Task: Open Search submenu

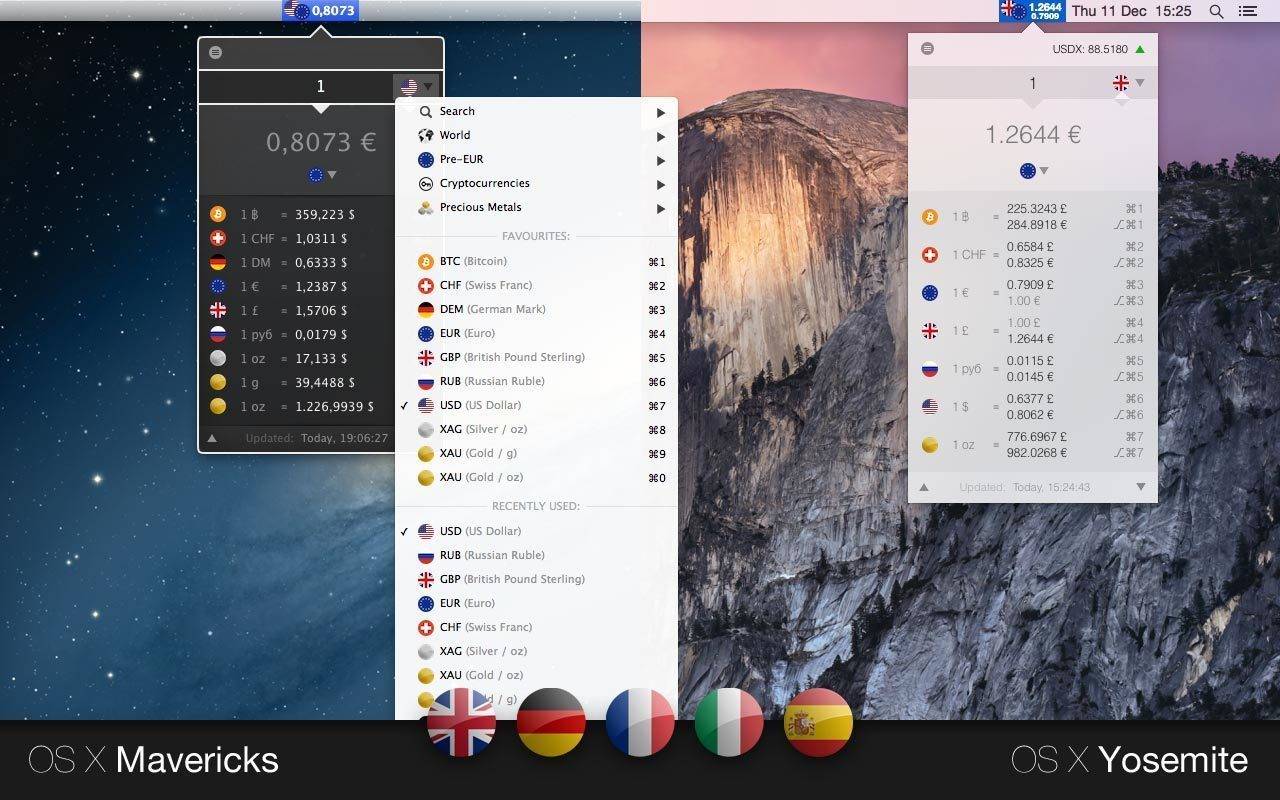Action: (x=536, y=111)
